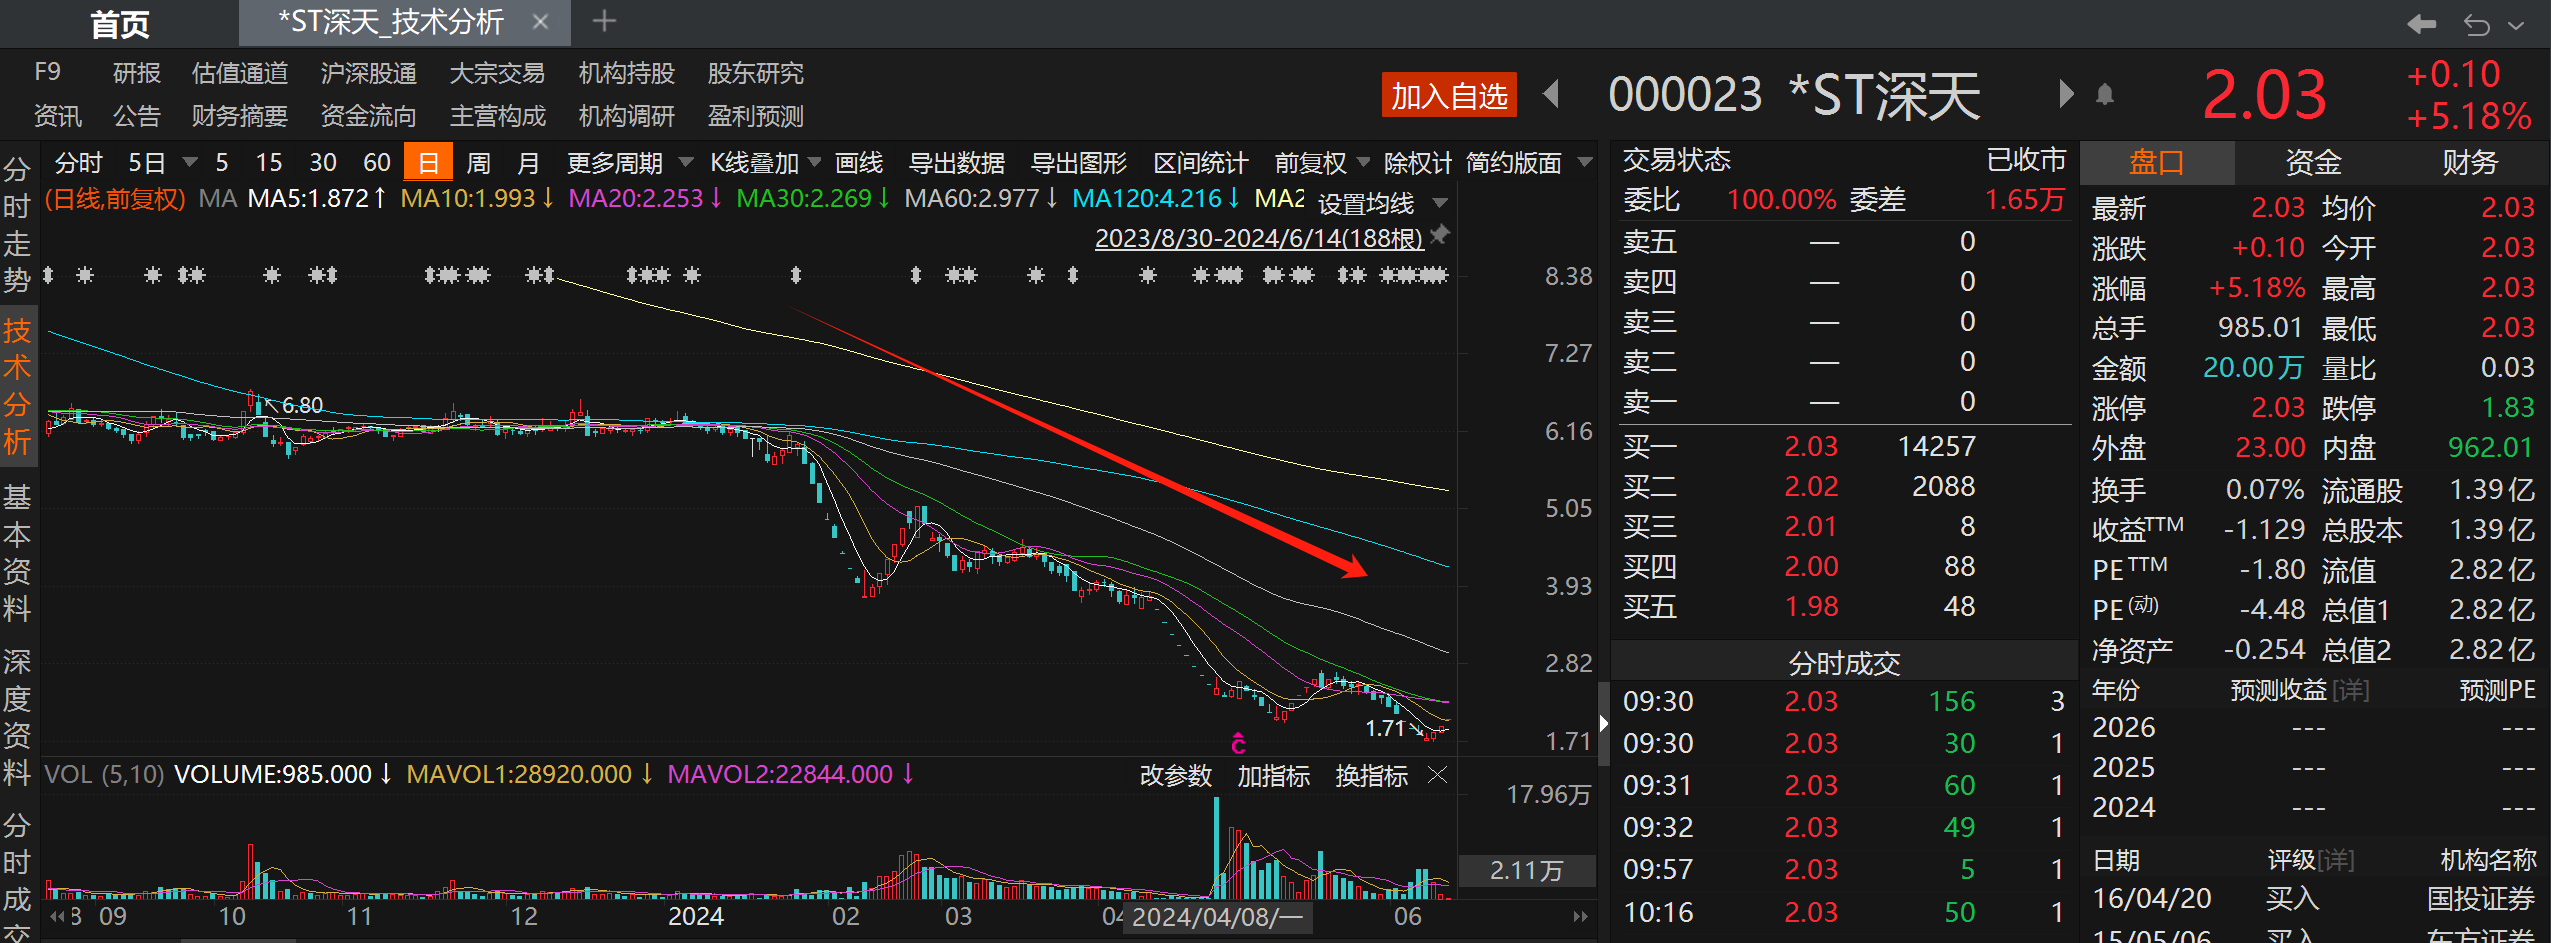Select 日 daily period
This screenshot has height=943, width=2551.
coord(428,162)
